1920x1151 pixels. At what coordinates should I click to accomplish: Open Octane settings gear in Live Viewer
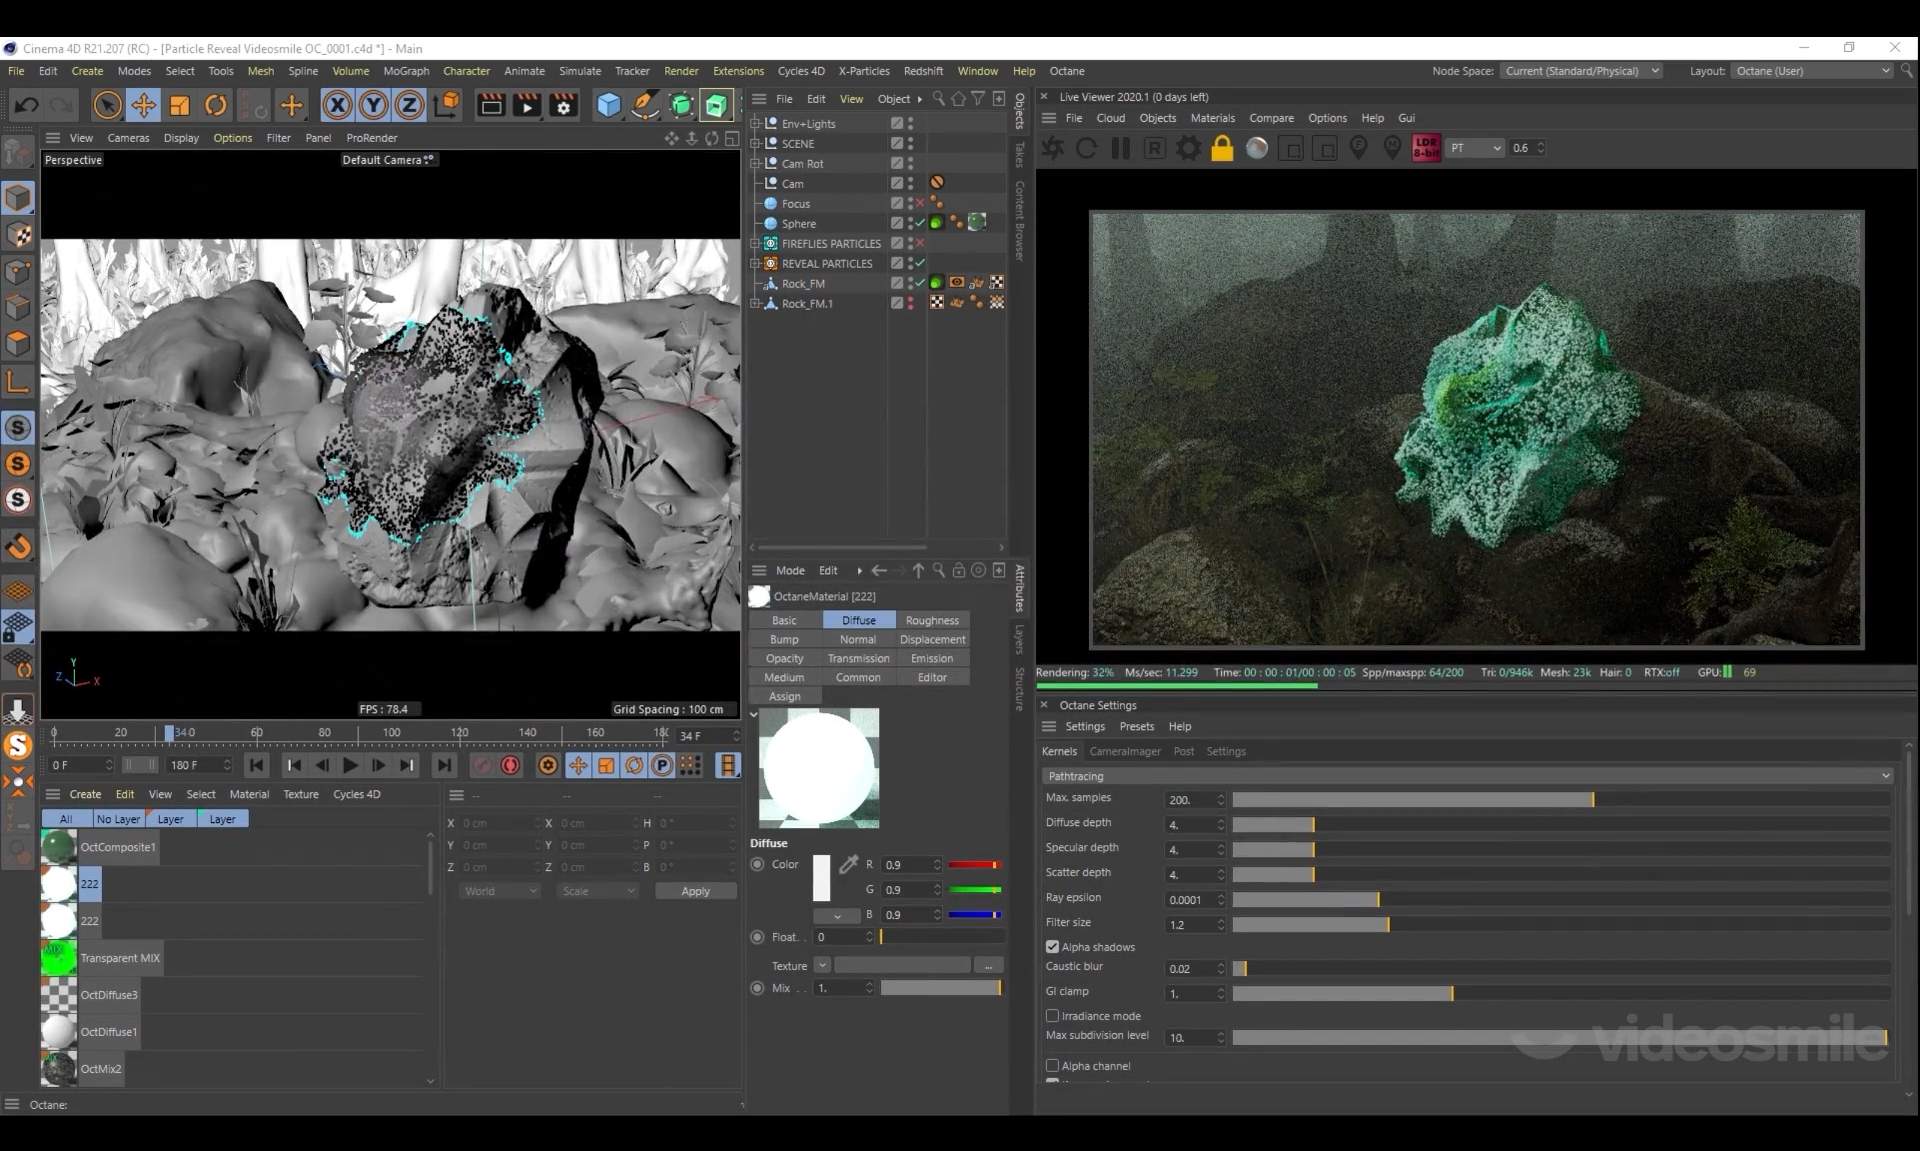click(1188, 148)
